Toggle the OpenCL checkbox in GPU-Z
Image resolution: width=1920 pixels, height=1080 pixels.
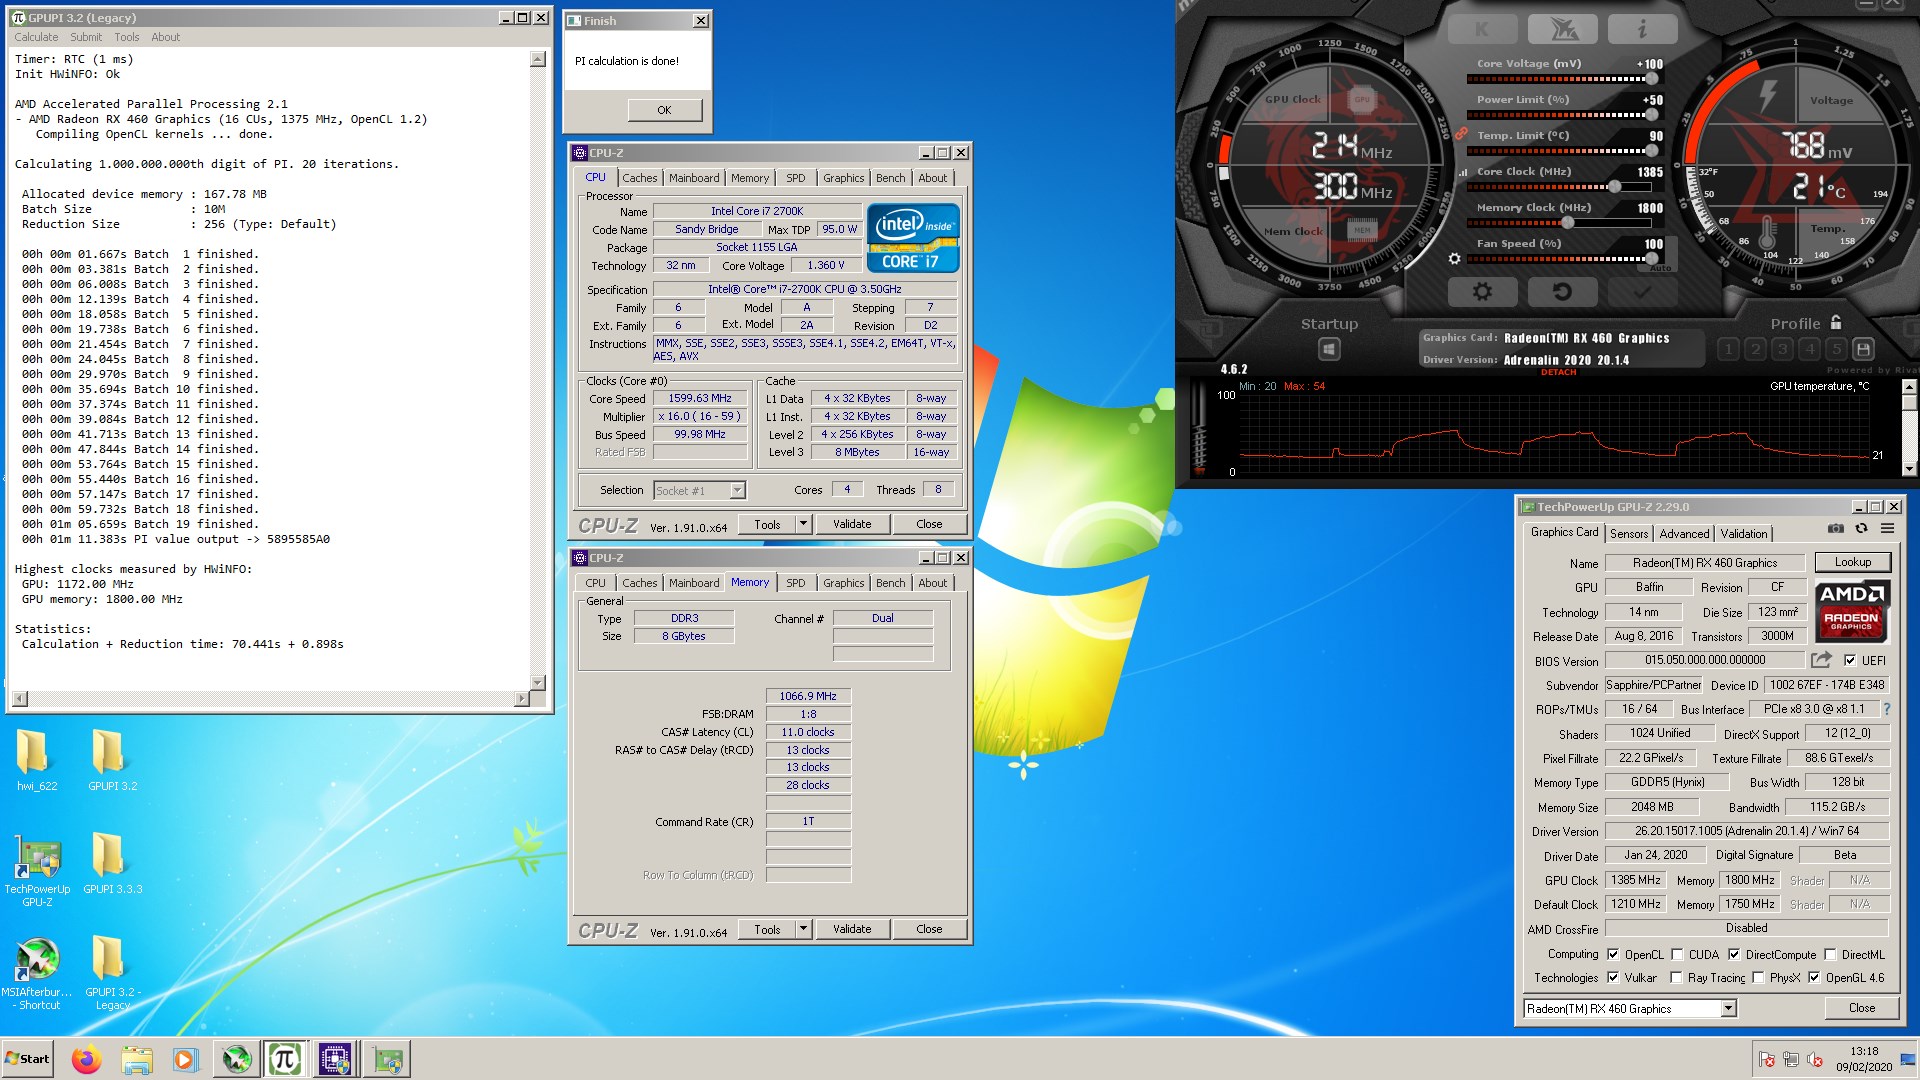pos(1613,954)
